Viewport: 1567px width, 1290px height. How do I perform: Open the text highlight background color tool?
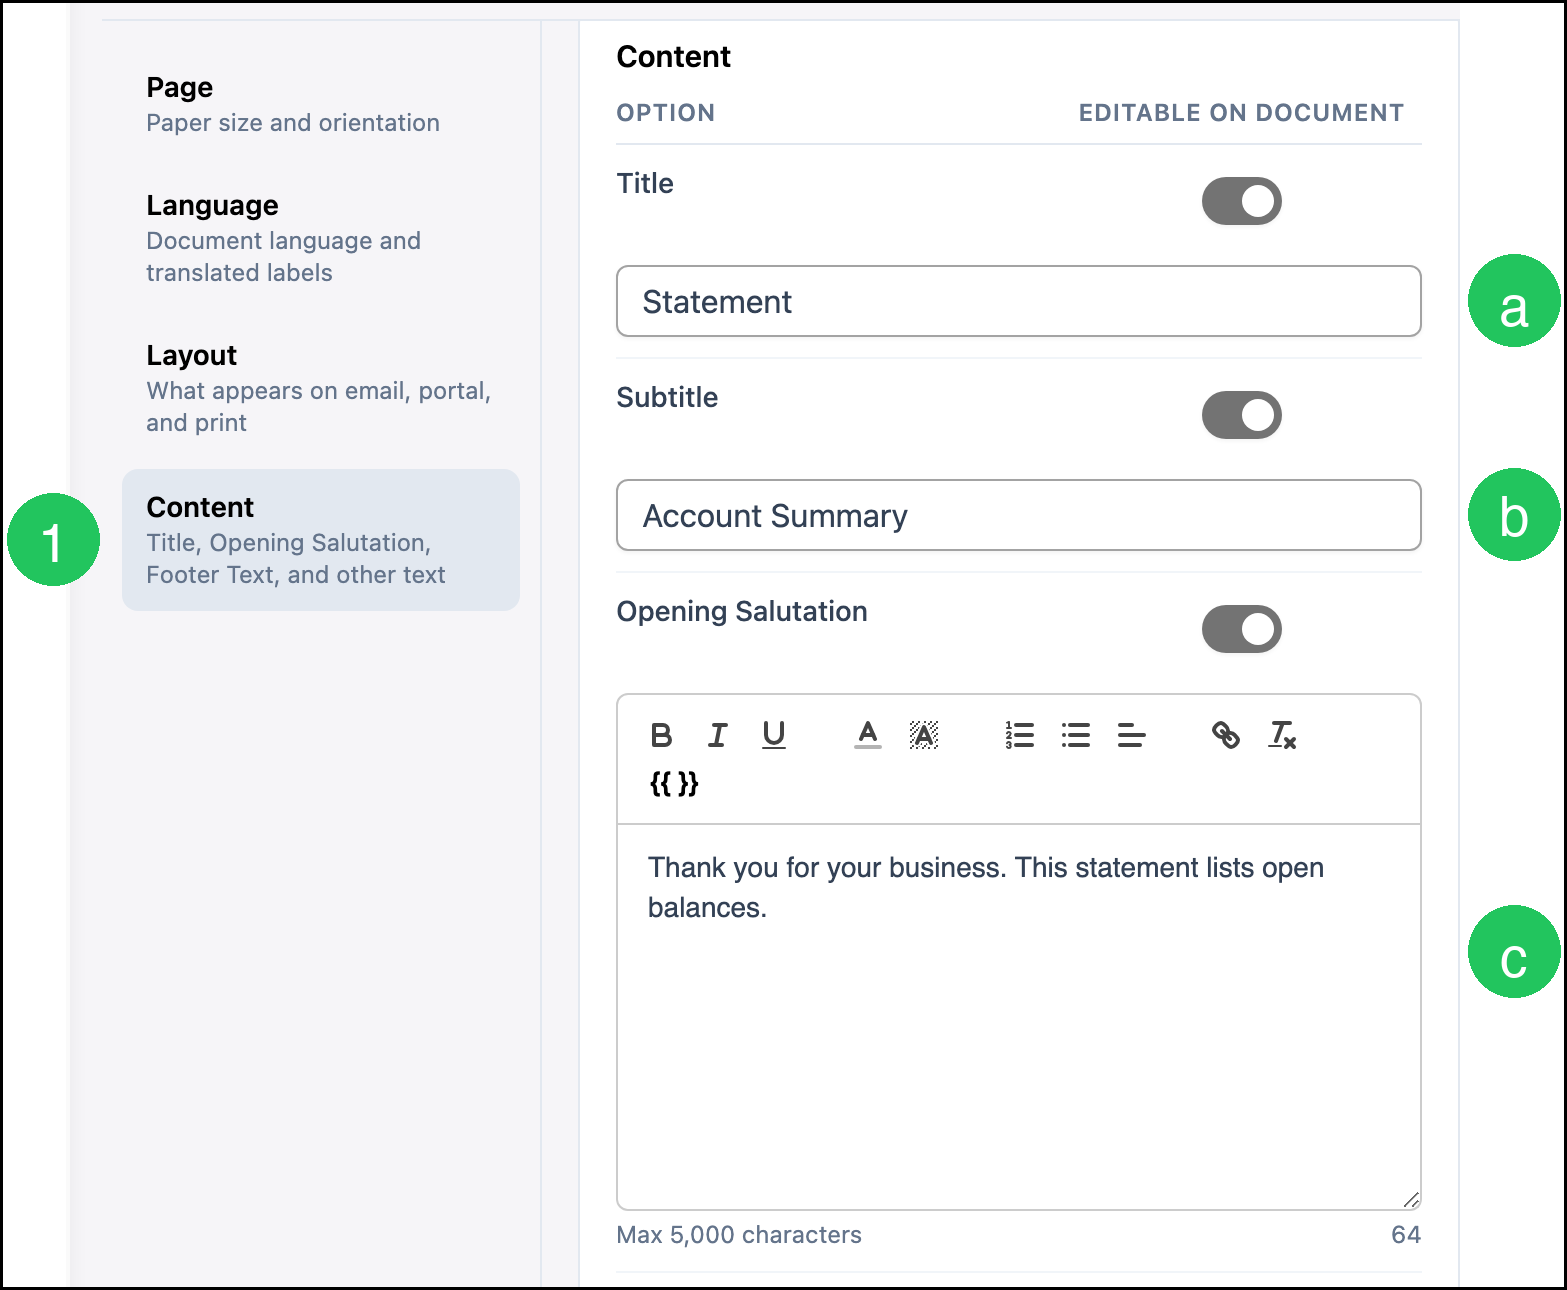click(924, 735)
